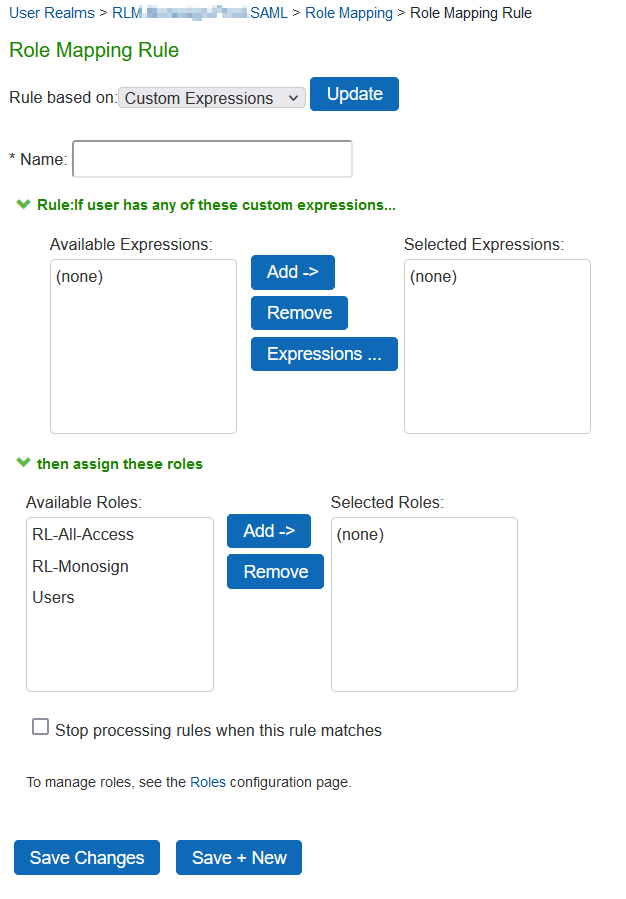Open the Roles configuration page link
This screenshot has height=899, width=626.
click(x=208, y=782)
